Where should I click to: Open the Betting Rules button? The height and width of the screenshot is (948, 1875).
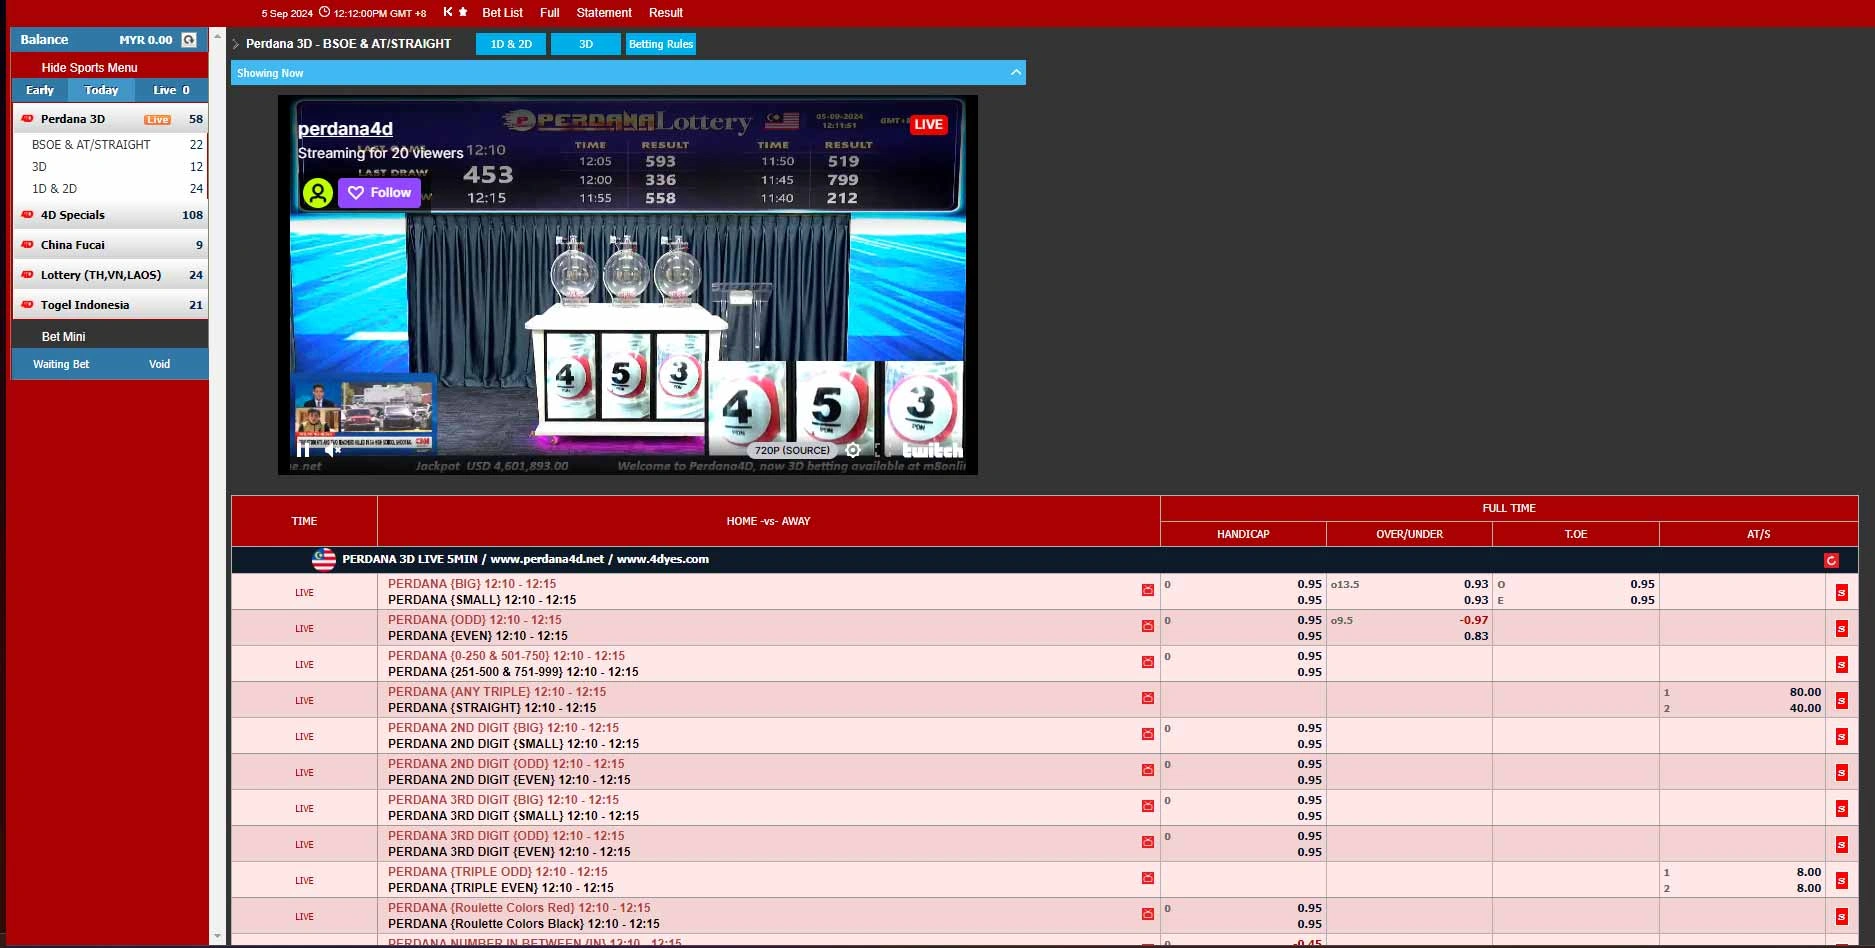660,44
